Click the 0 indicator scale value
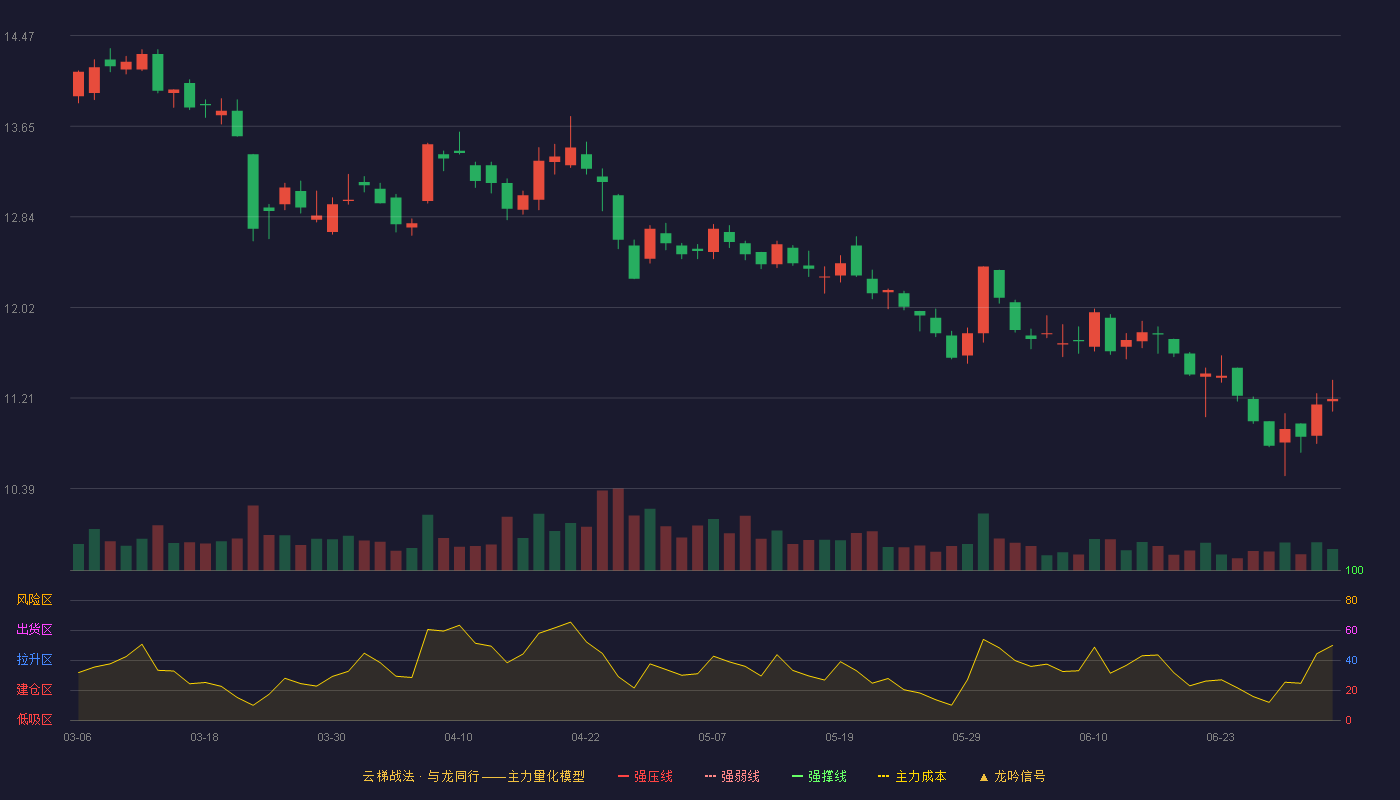Viewport: 1400px width, 800px height. [x=1348, y=720]
